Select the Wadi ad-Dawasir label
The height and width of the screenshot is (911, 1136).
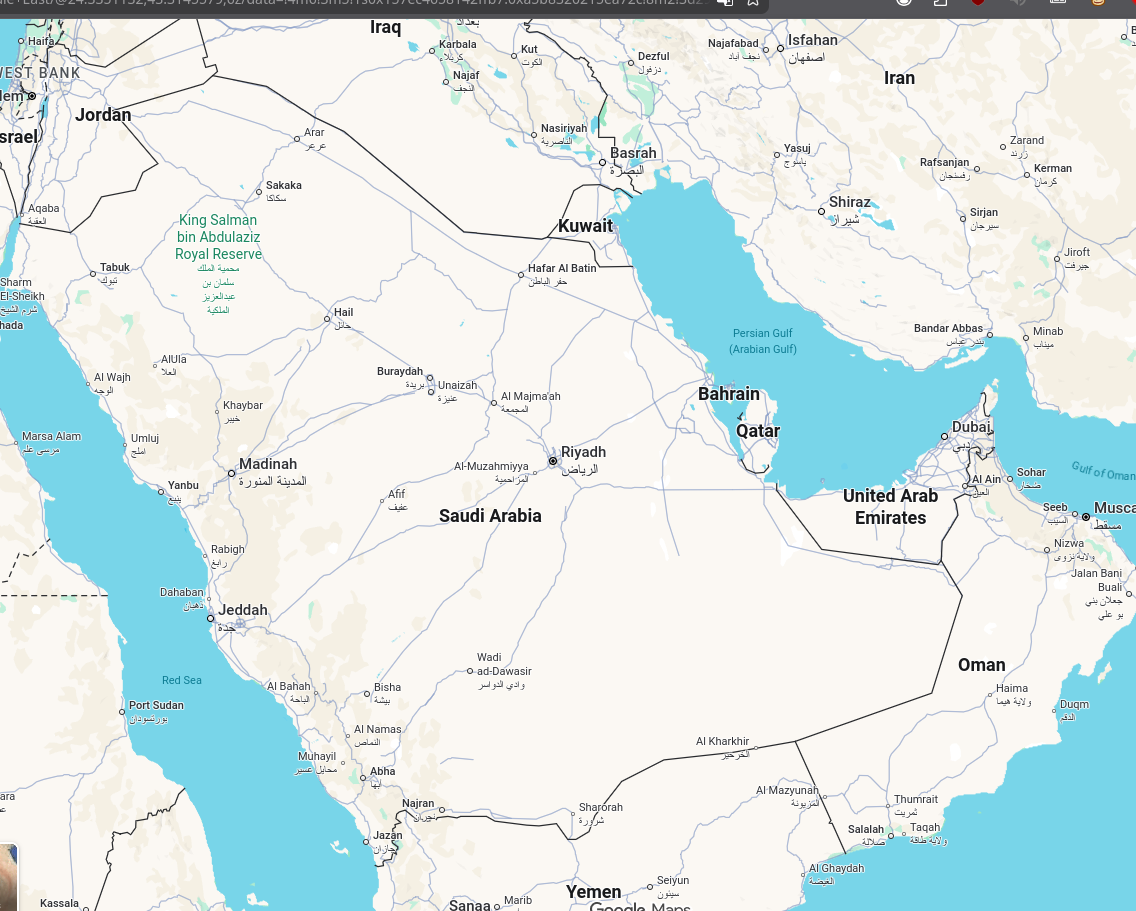click(x=504, y=665)
